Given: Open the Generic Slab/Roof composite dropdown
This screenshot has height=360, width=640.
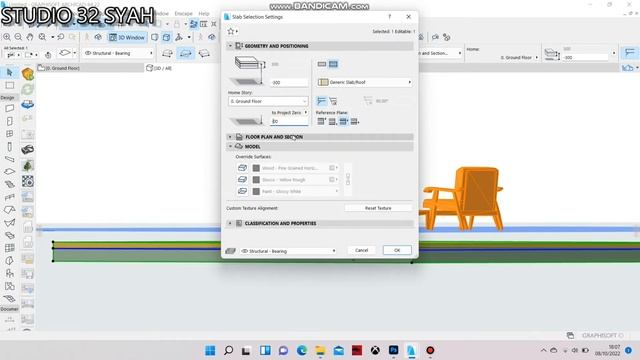Looking at the screenshot, I should pos(364,82).
